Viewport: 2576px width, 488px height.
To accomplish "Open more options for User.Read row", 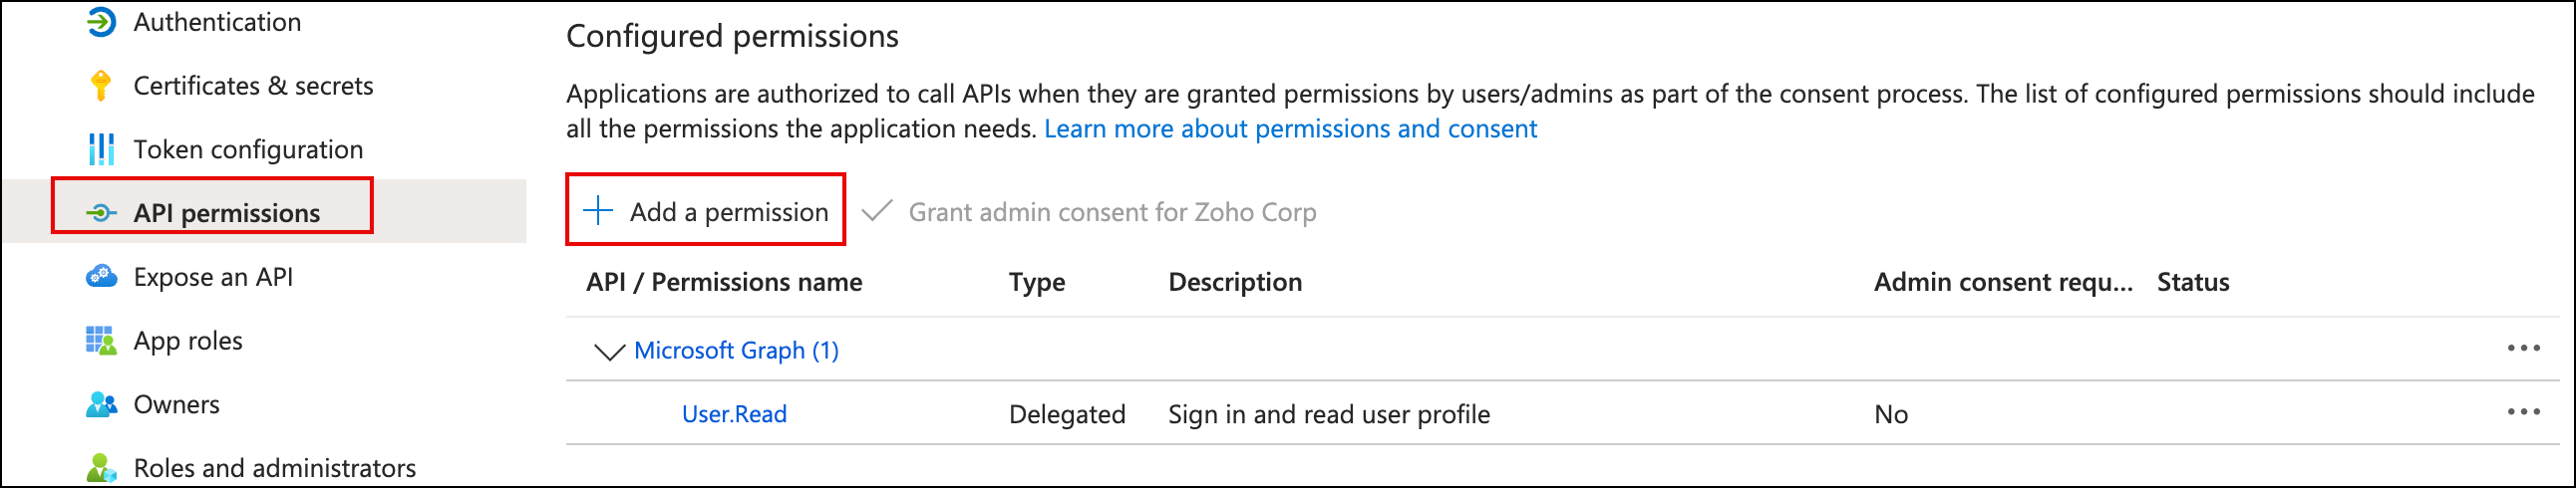I will 2522,412.
